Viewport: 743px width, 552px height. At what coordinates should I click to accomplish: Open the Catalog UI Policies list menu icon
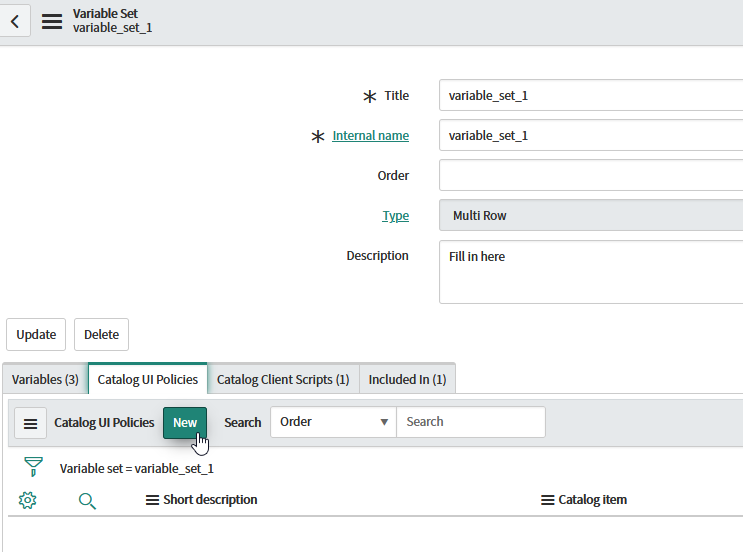click(x=30, y=423)
